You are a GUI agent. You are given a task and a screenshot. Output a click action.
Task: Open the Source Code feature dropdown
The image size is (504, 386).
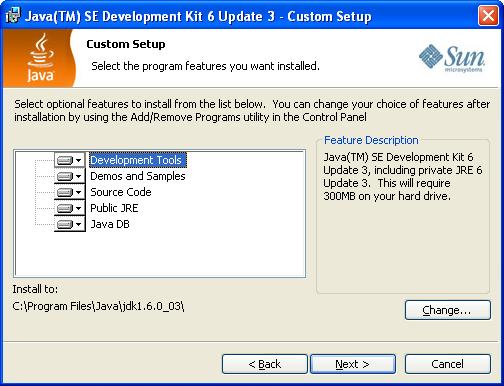tap(70, 192)
